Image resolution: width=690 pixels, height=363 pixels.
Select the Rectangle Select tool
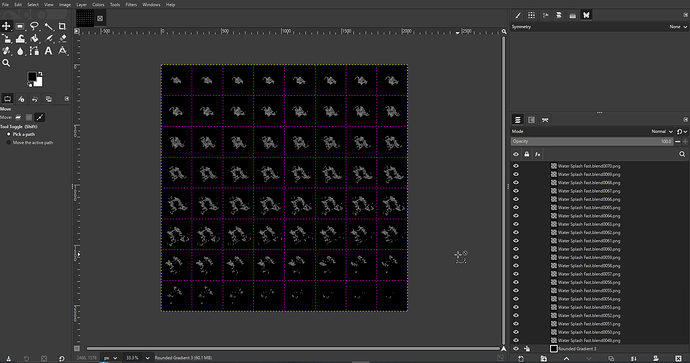[x=20, y=26]
